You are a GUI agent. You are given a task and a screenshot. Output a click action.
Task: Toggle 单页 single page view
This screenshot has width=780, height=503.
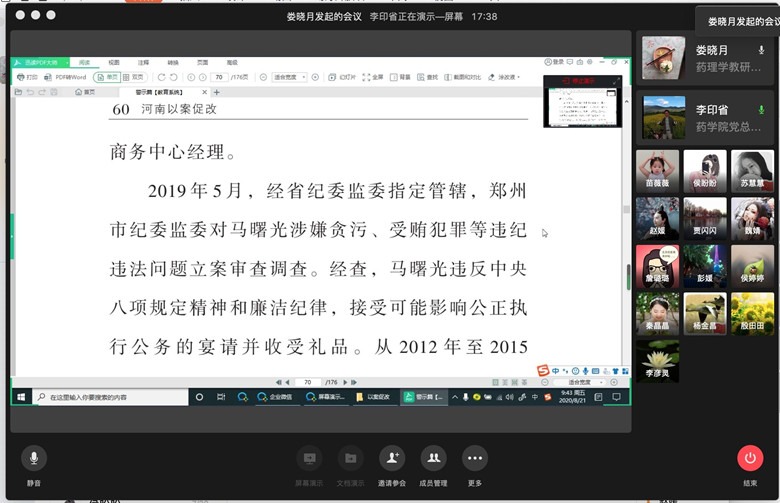click(x=107, y=77)
